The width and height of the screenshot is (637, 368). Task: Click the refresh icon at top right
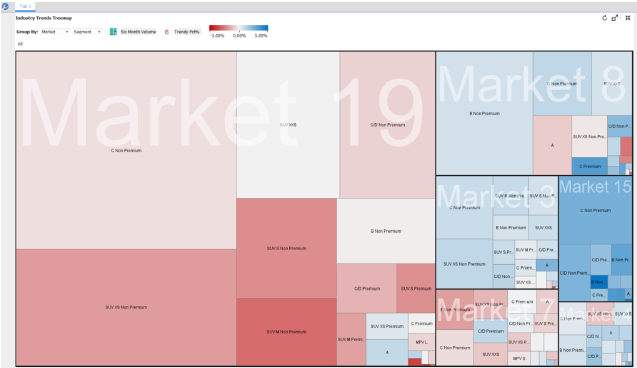[x=604, y=18]
